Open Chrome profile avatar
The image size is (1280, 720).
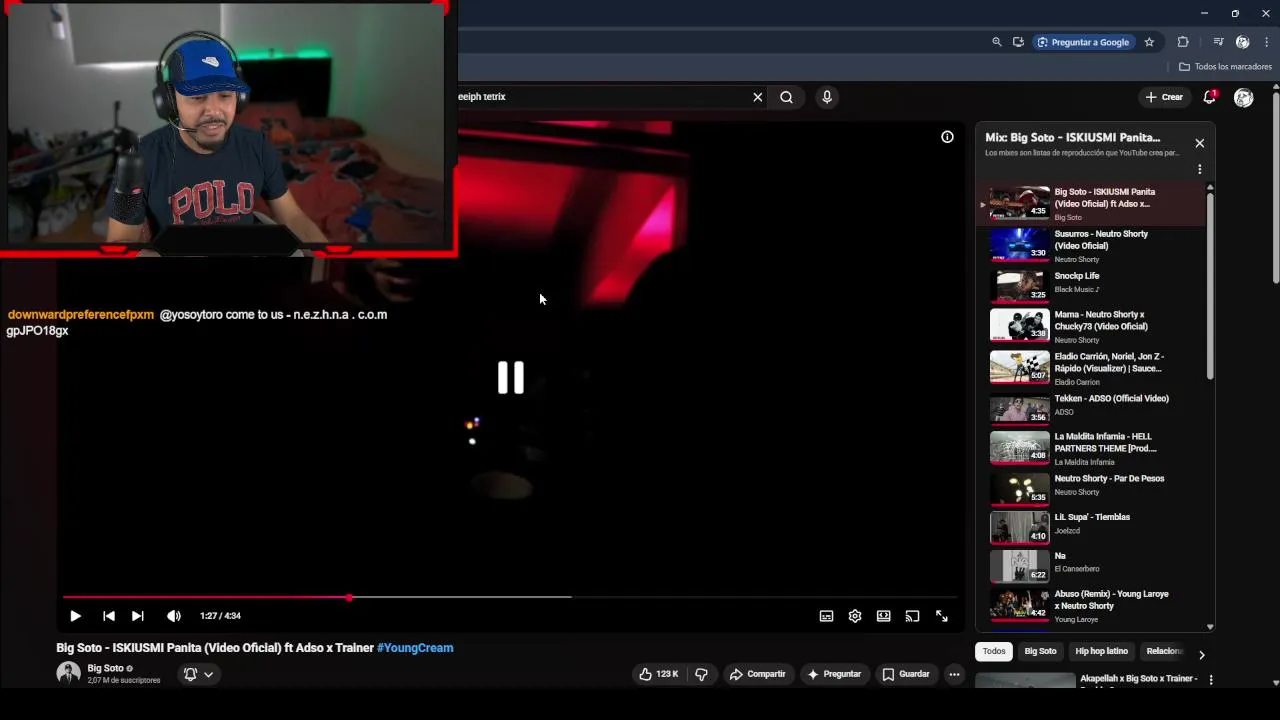click(x=1242, y=42)
